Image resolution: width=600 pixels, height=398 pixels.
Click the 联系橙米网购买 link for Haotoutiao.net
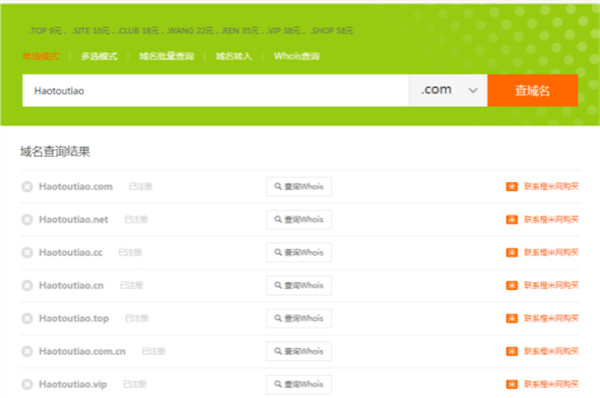coord(551,219)
